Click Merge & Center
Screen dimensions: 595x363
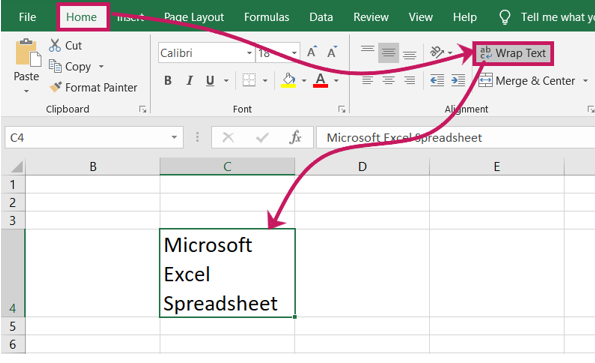527,80
